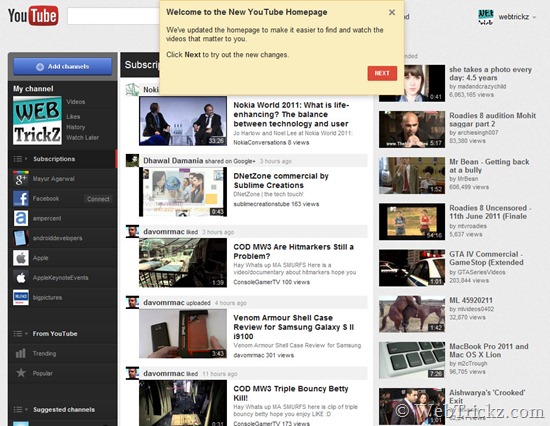Viewport: 550px width, 426px height.
Task: Play the Roadies 8 Uncensored finale thumbnail
Action: [x=412, y=221]
